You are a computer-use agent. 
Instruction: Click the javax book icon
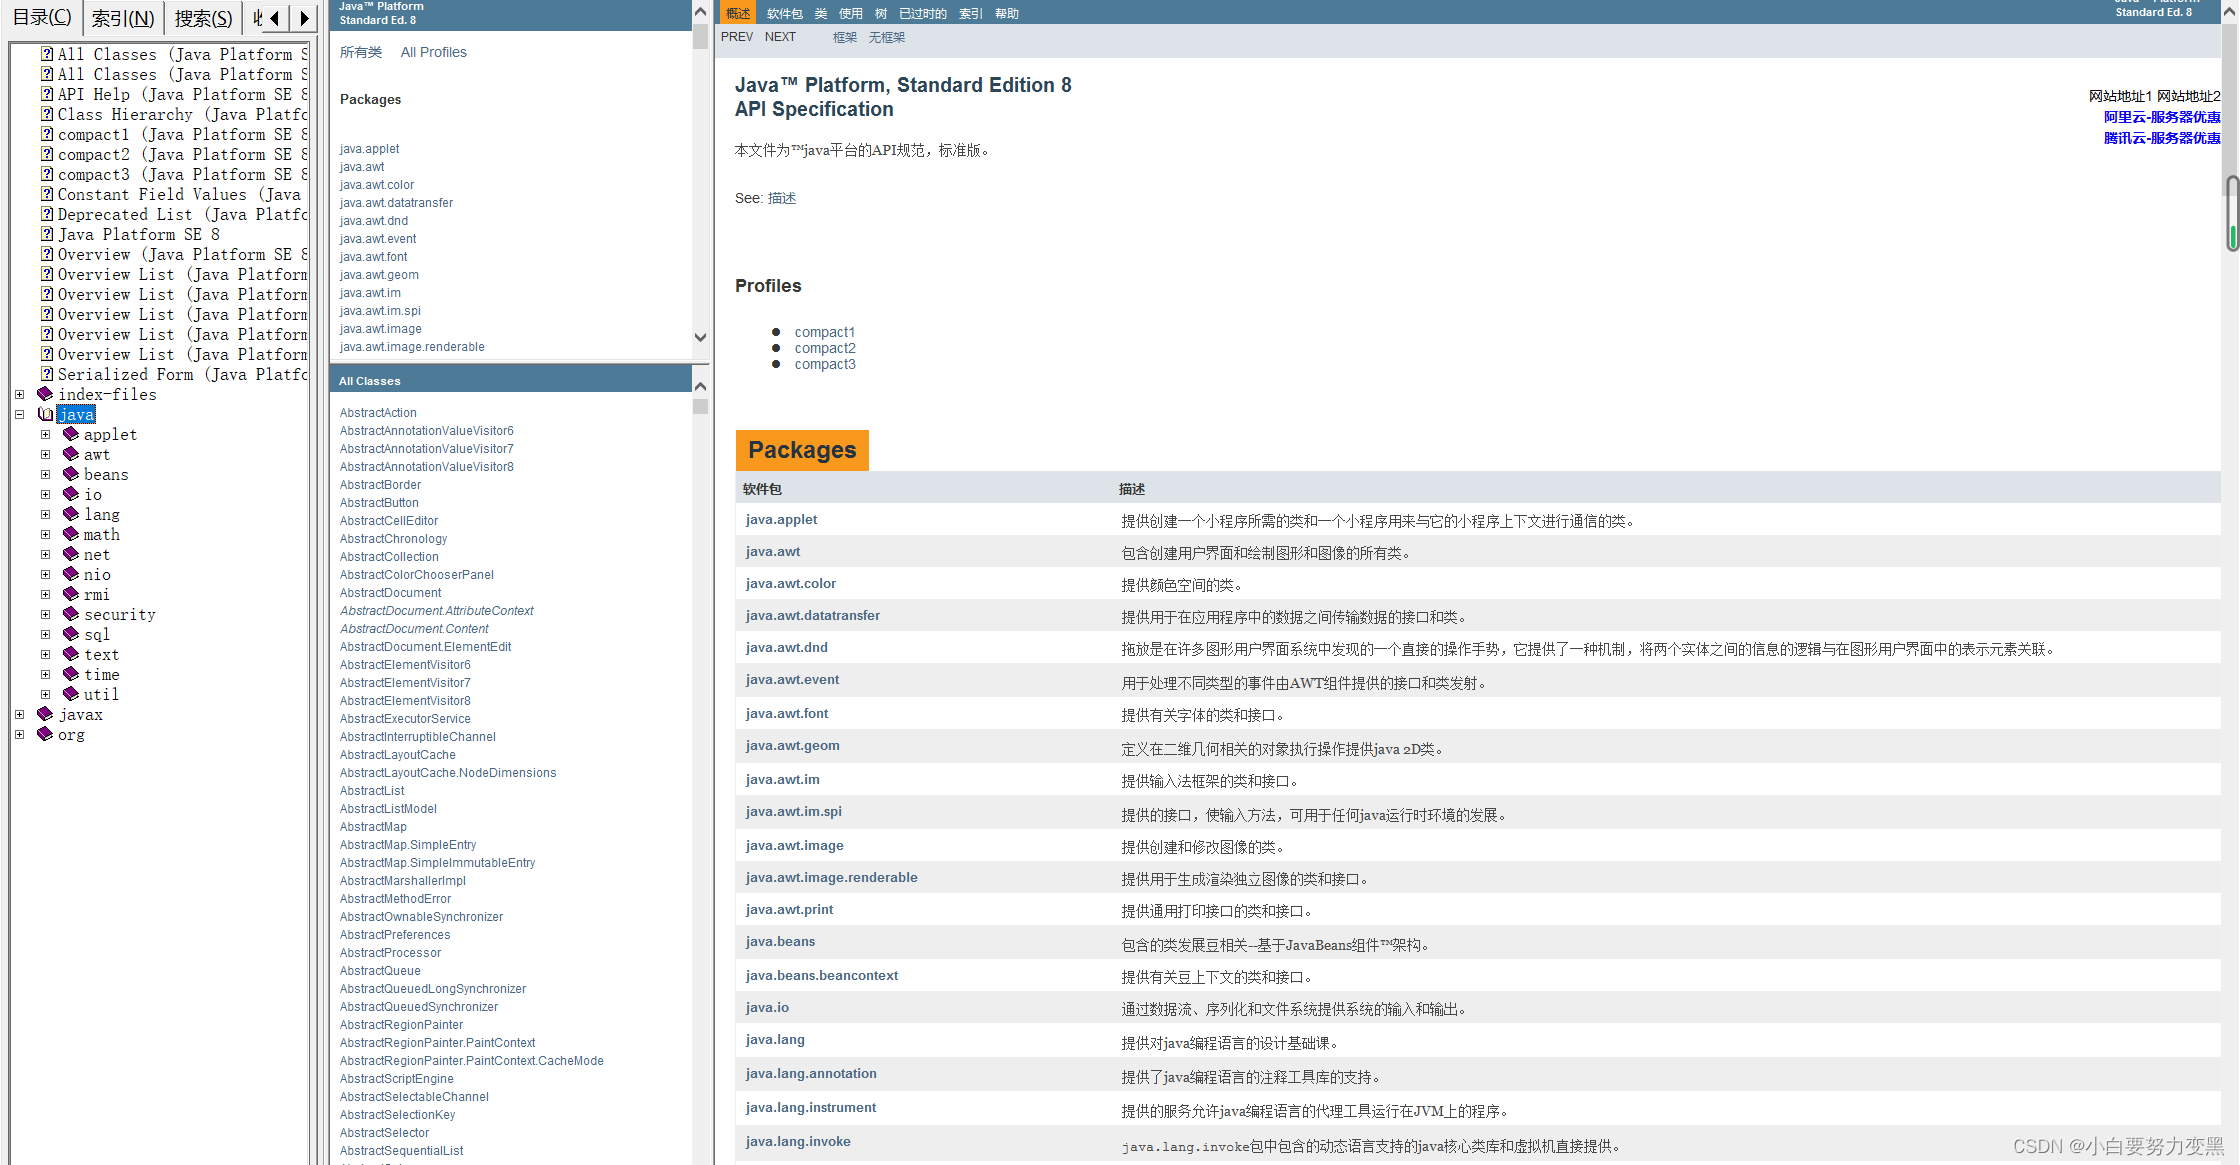click(45, 714)
